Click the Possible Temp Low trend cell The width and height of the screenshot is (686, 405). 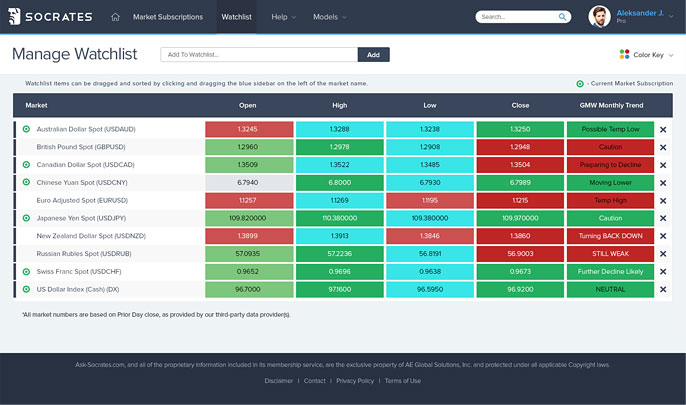point(610,129)
